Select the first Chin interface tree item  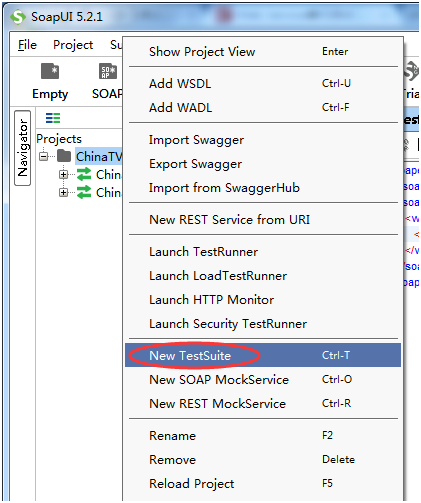point(109,174)
